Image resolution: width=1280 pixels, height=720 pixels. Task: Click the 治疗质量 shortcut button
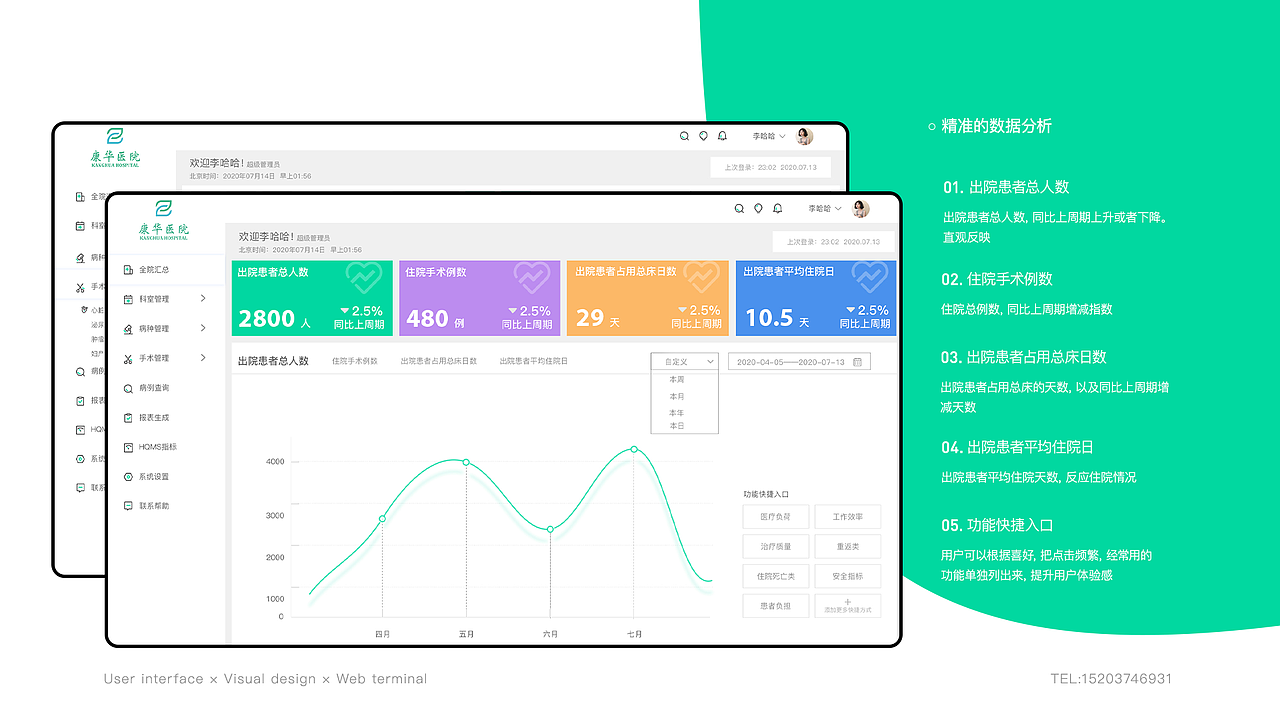coord(776,546)
